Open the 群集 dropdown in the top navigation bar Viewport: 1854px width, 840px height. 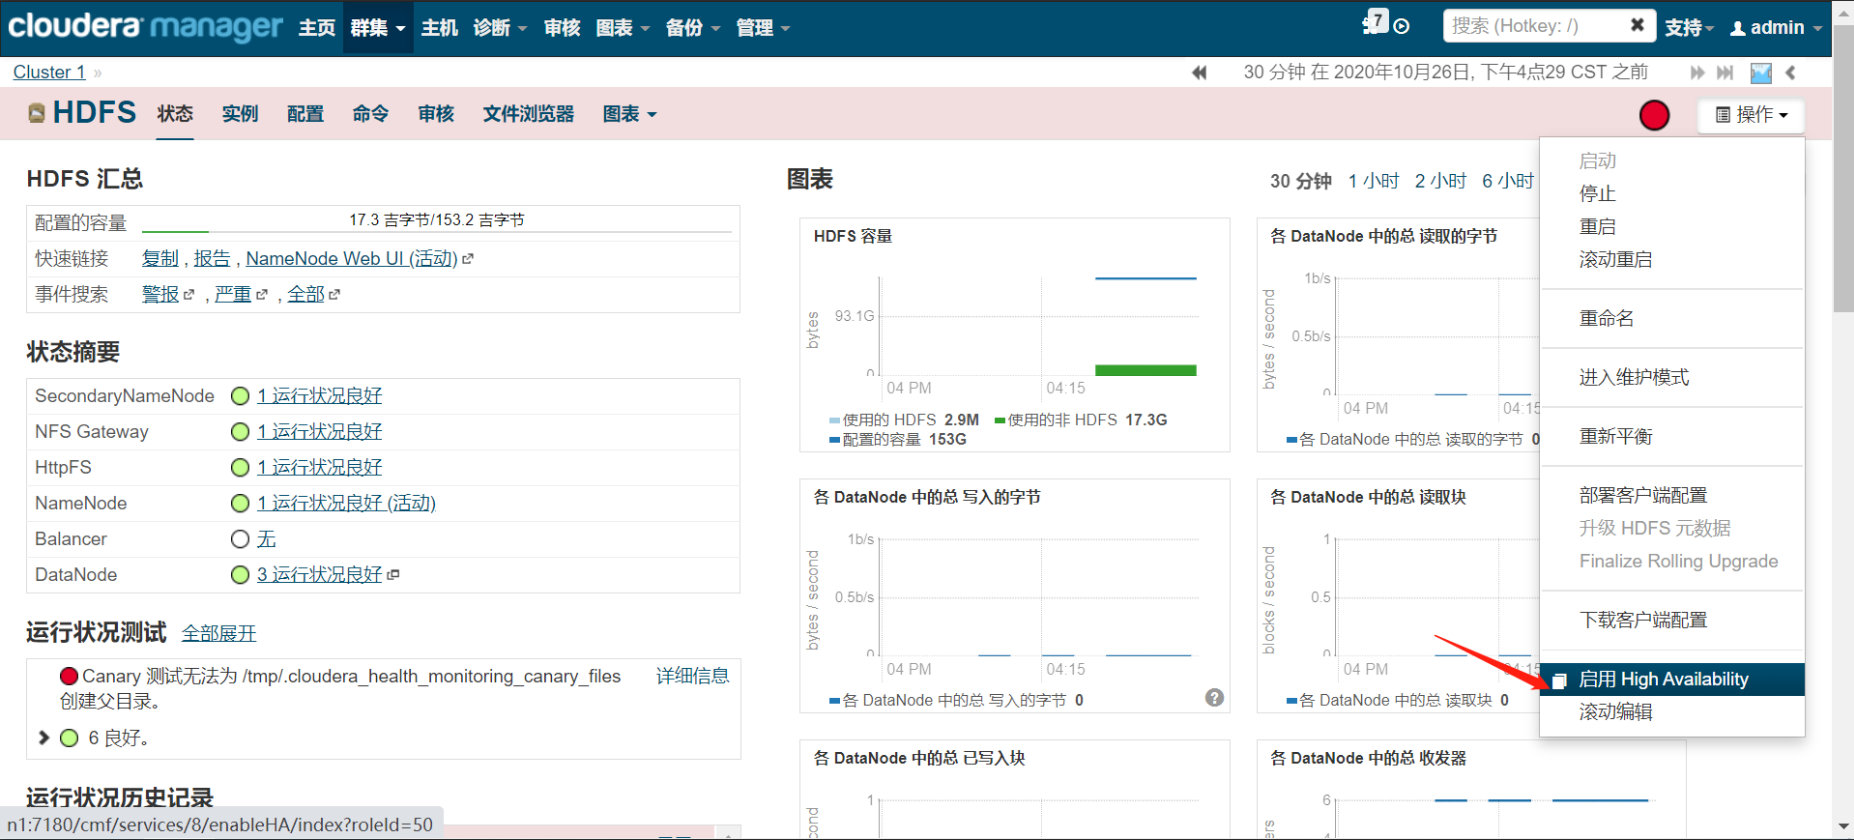(378, 28)
